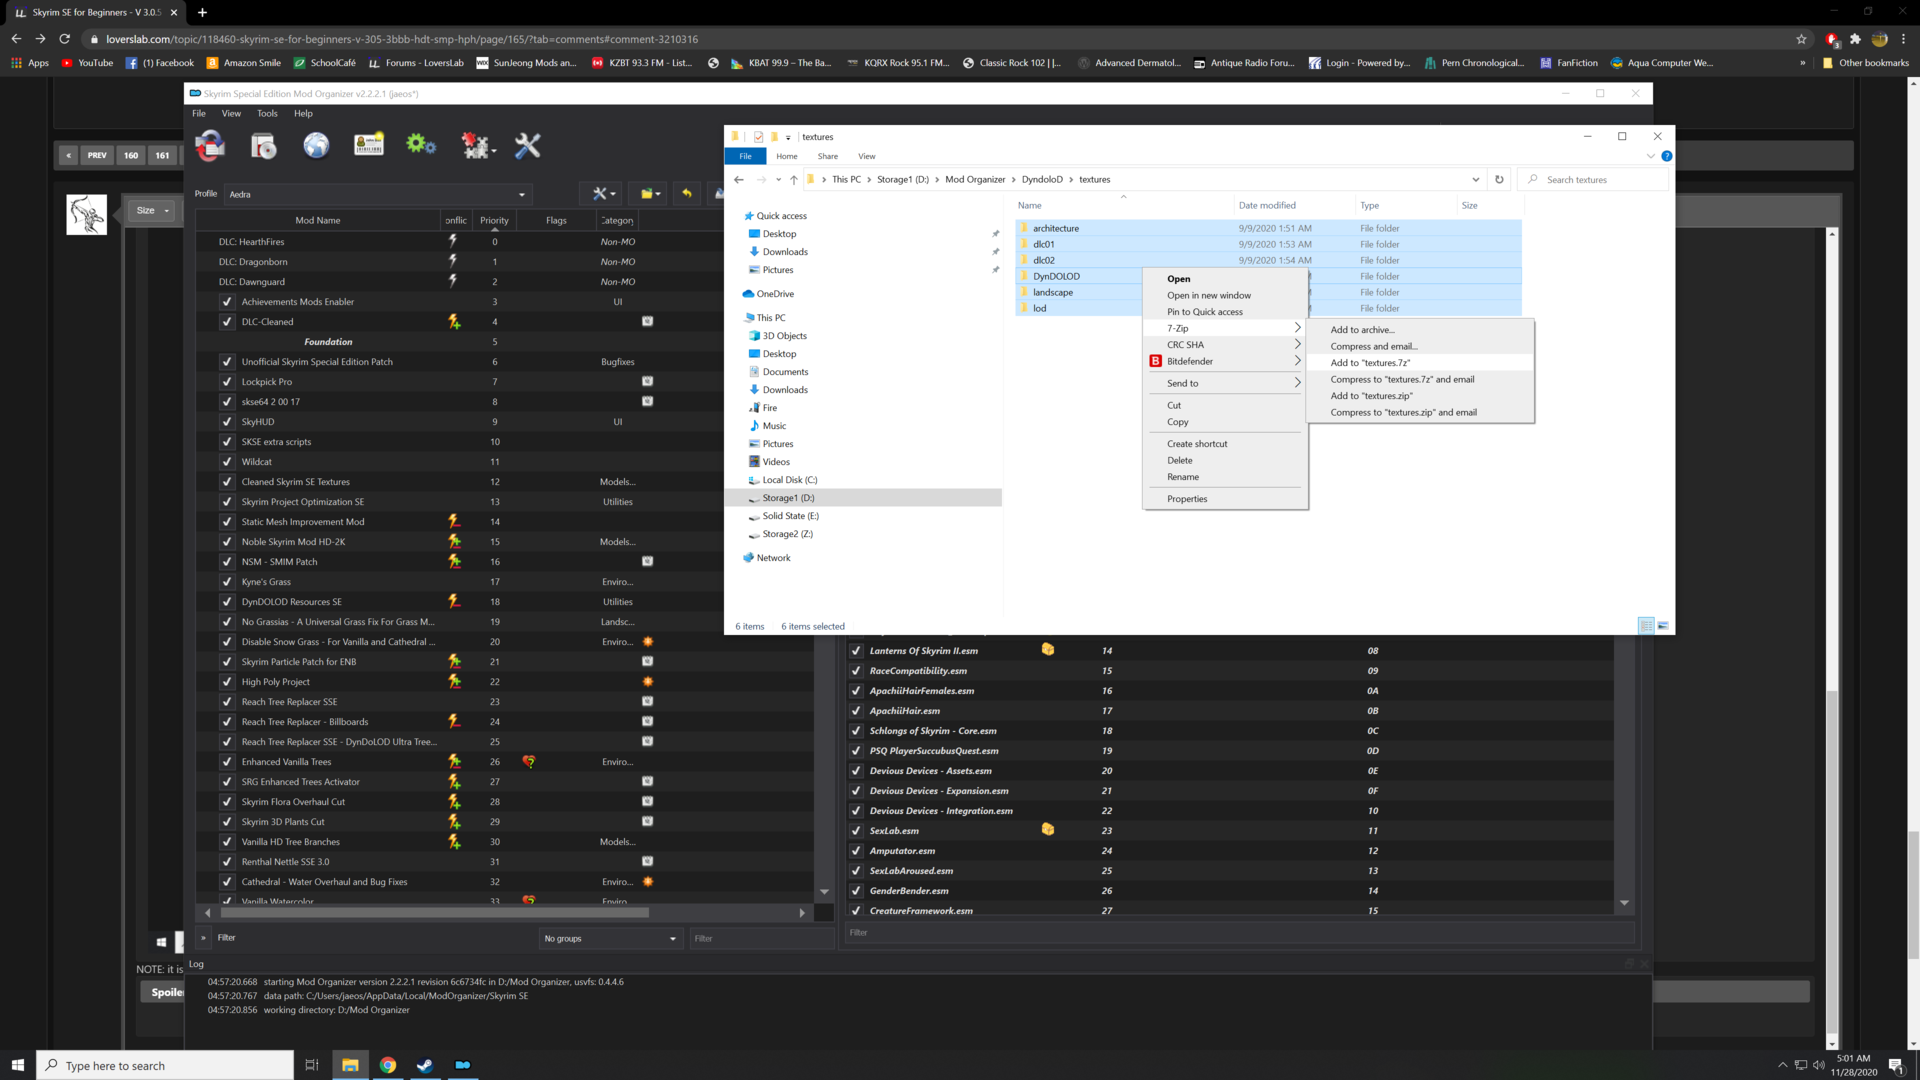Click the Windows taskbar search box
This screenshot has height=1080, width=1920.
point(165,1065)
